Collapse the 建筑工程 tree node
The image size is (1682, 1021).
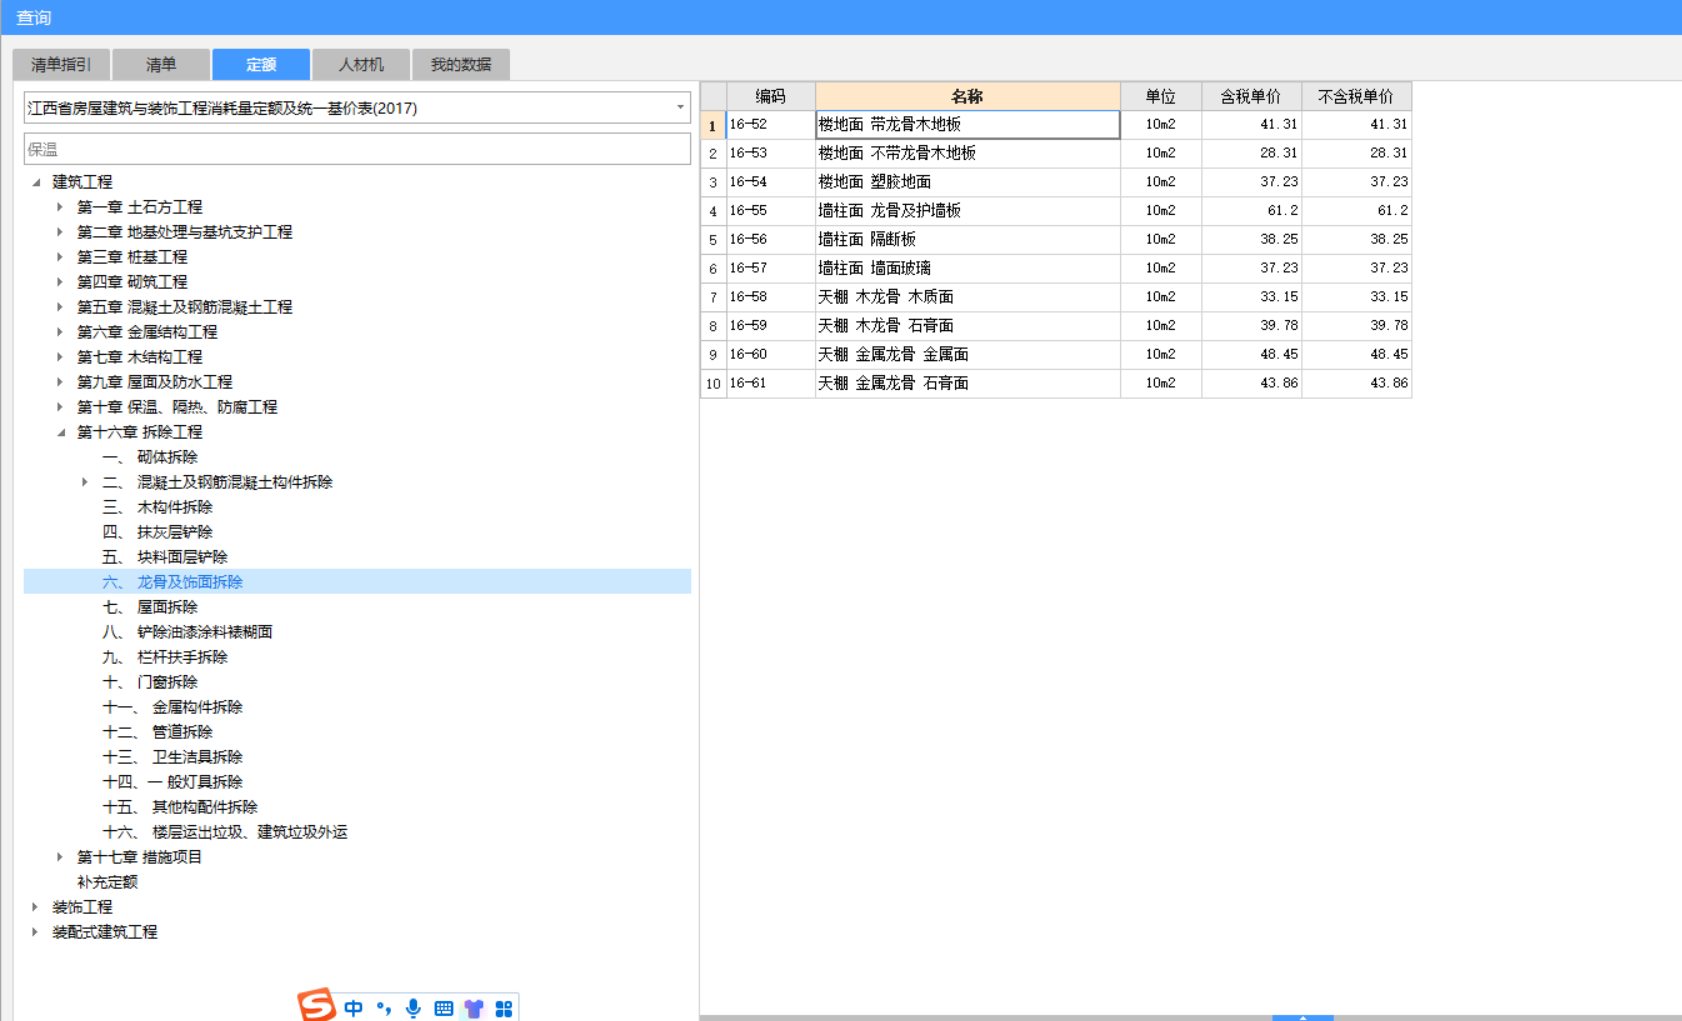tap(36, 182)
